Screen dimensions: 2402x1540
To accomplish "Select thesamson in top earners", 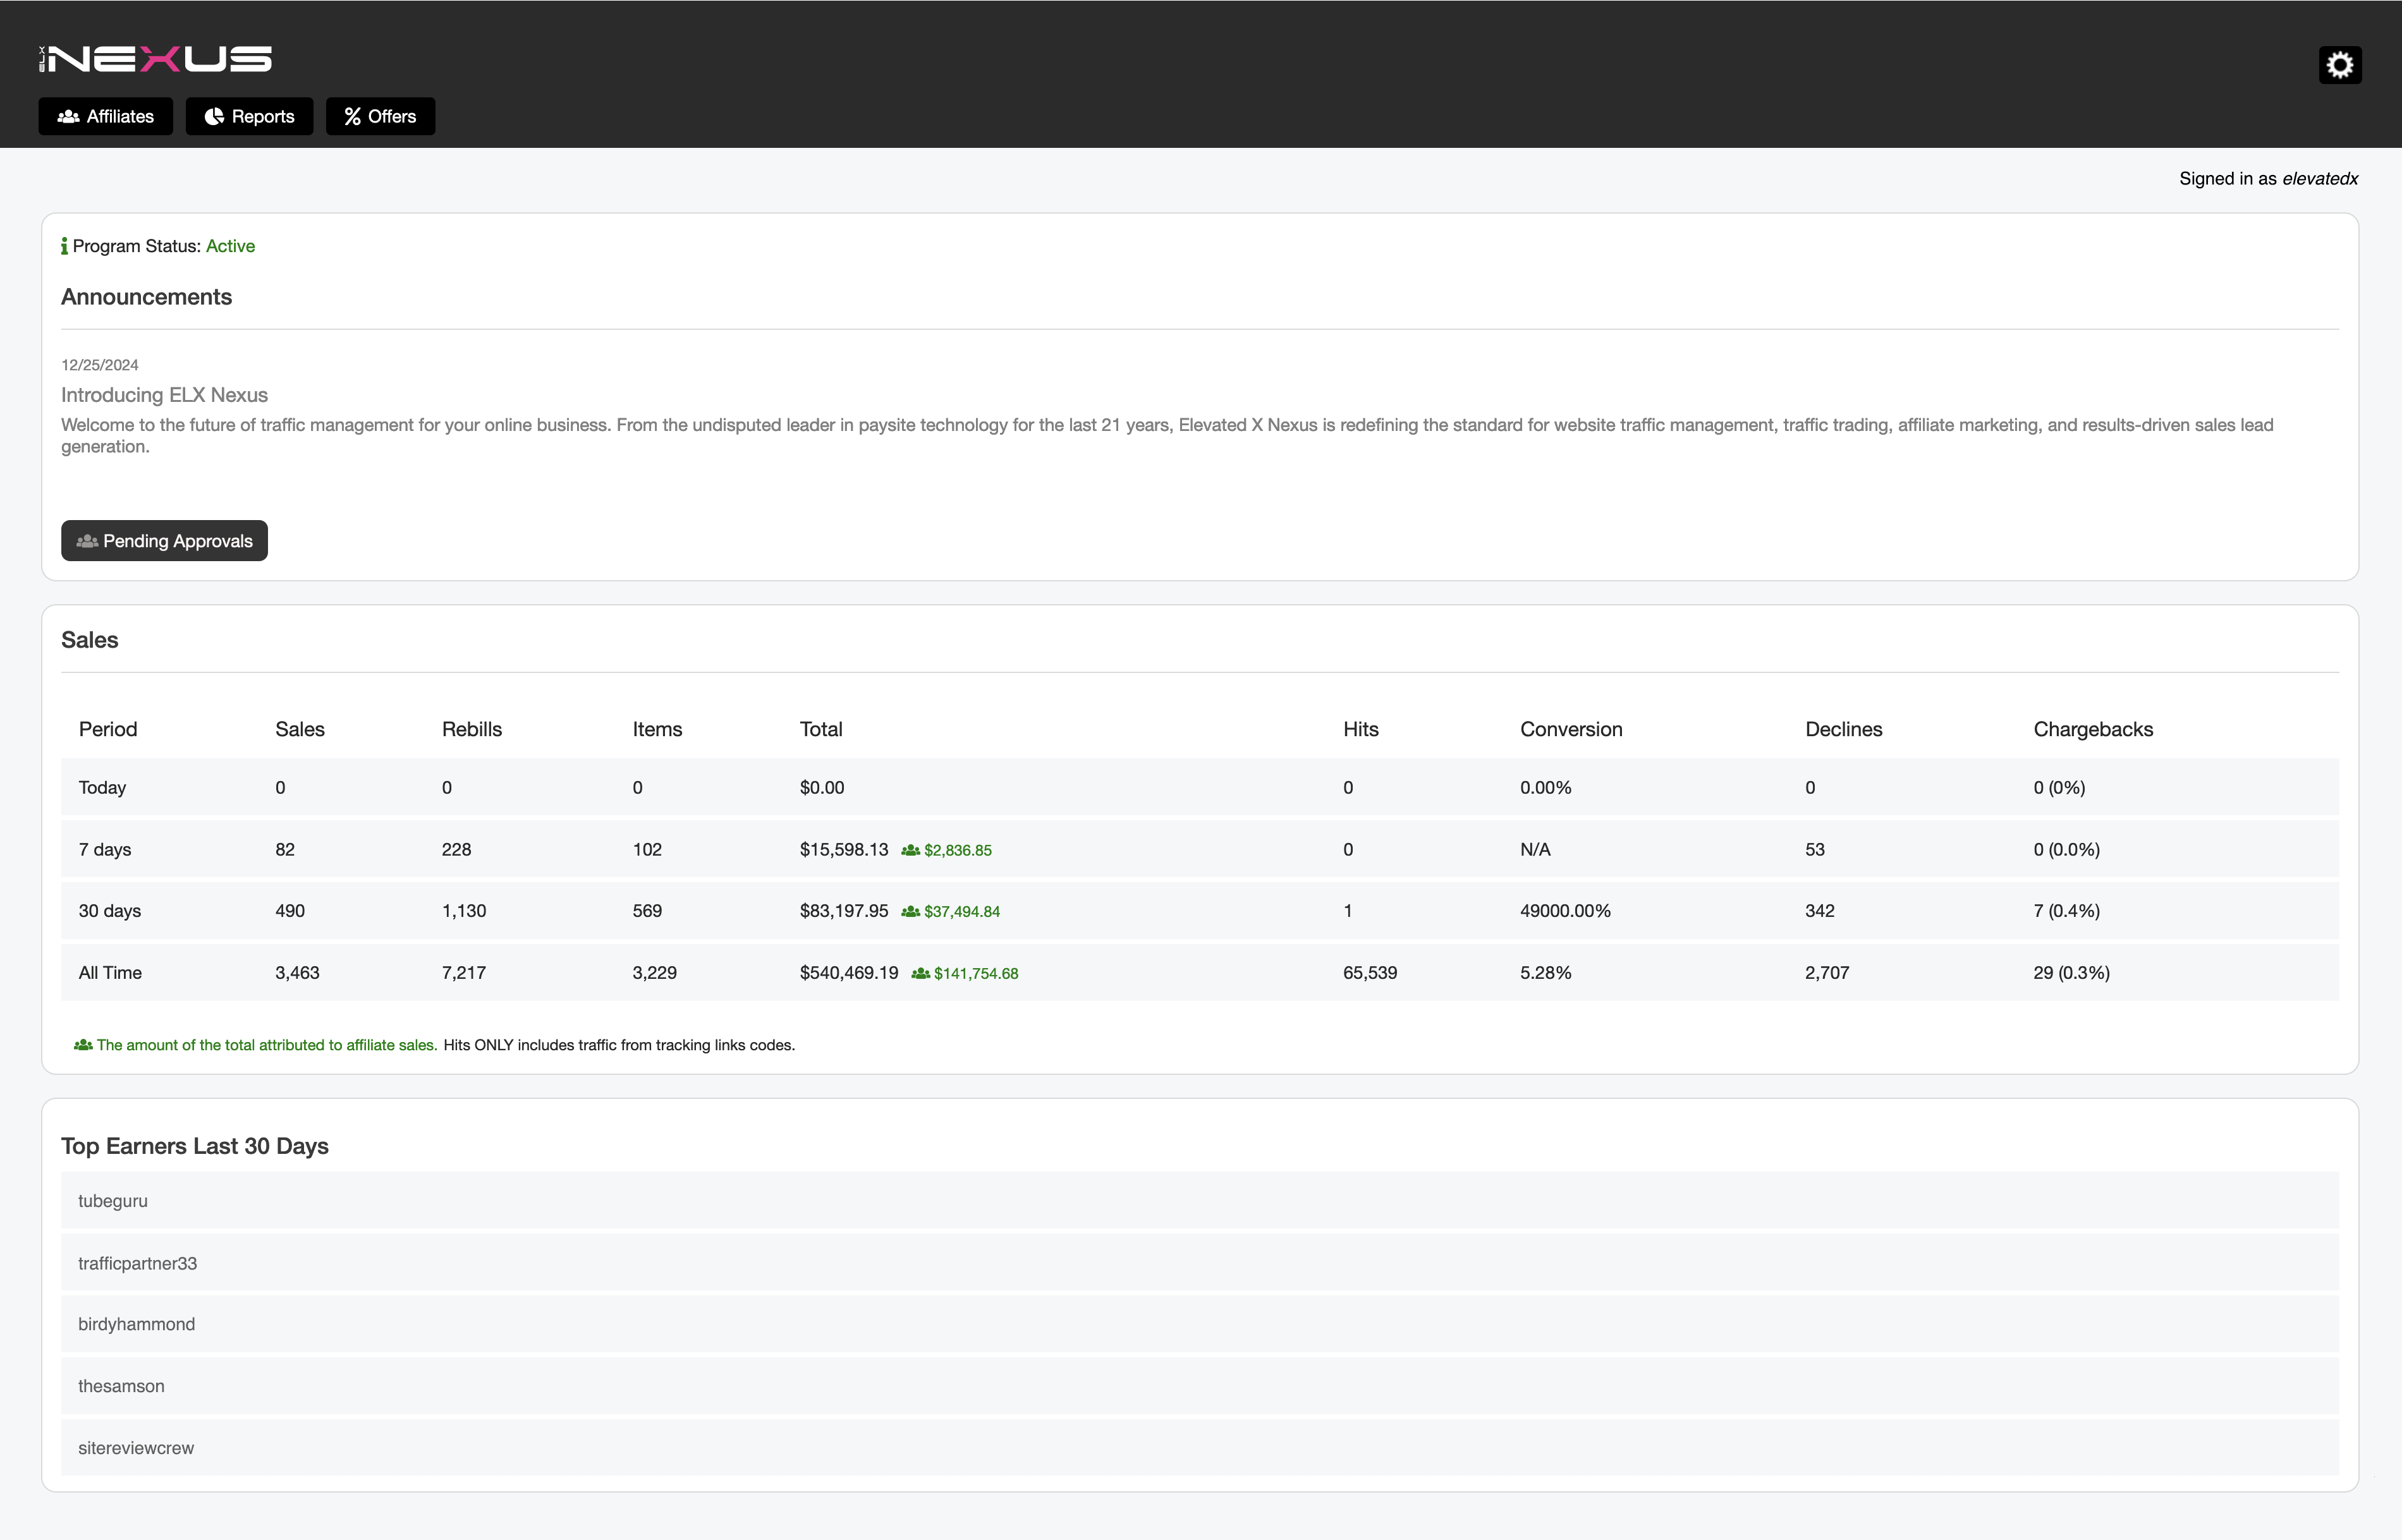I will click(x=121, y=1386).
